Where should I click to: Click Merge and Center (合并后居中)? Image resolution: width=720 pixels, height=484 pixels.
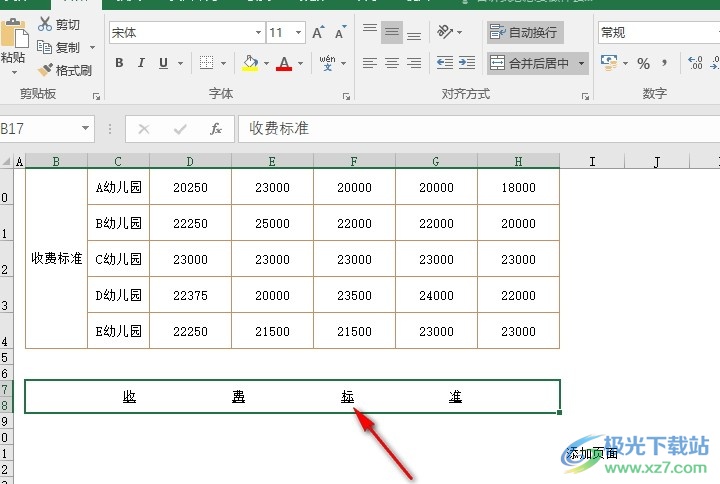tap(530, 63)
